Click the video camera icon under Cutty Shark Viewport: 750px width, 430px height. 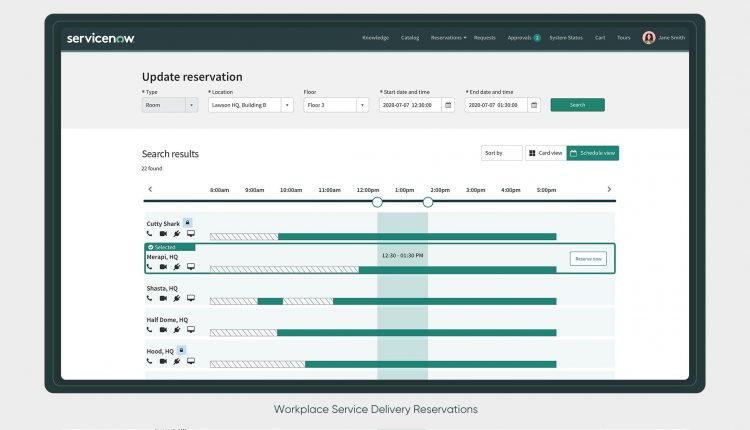pos(163,234)
